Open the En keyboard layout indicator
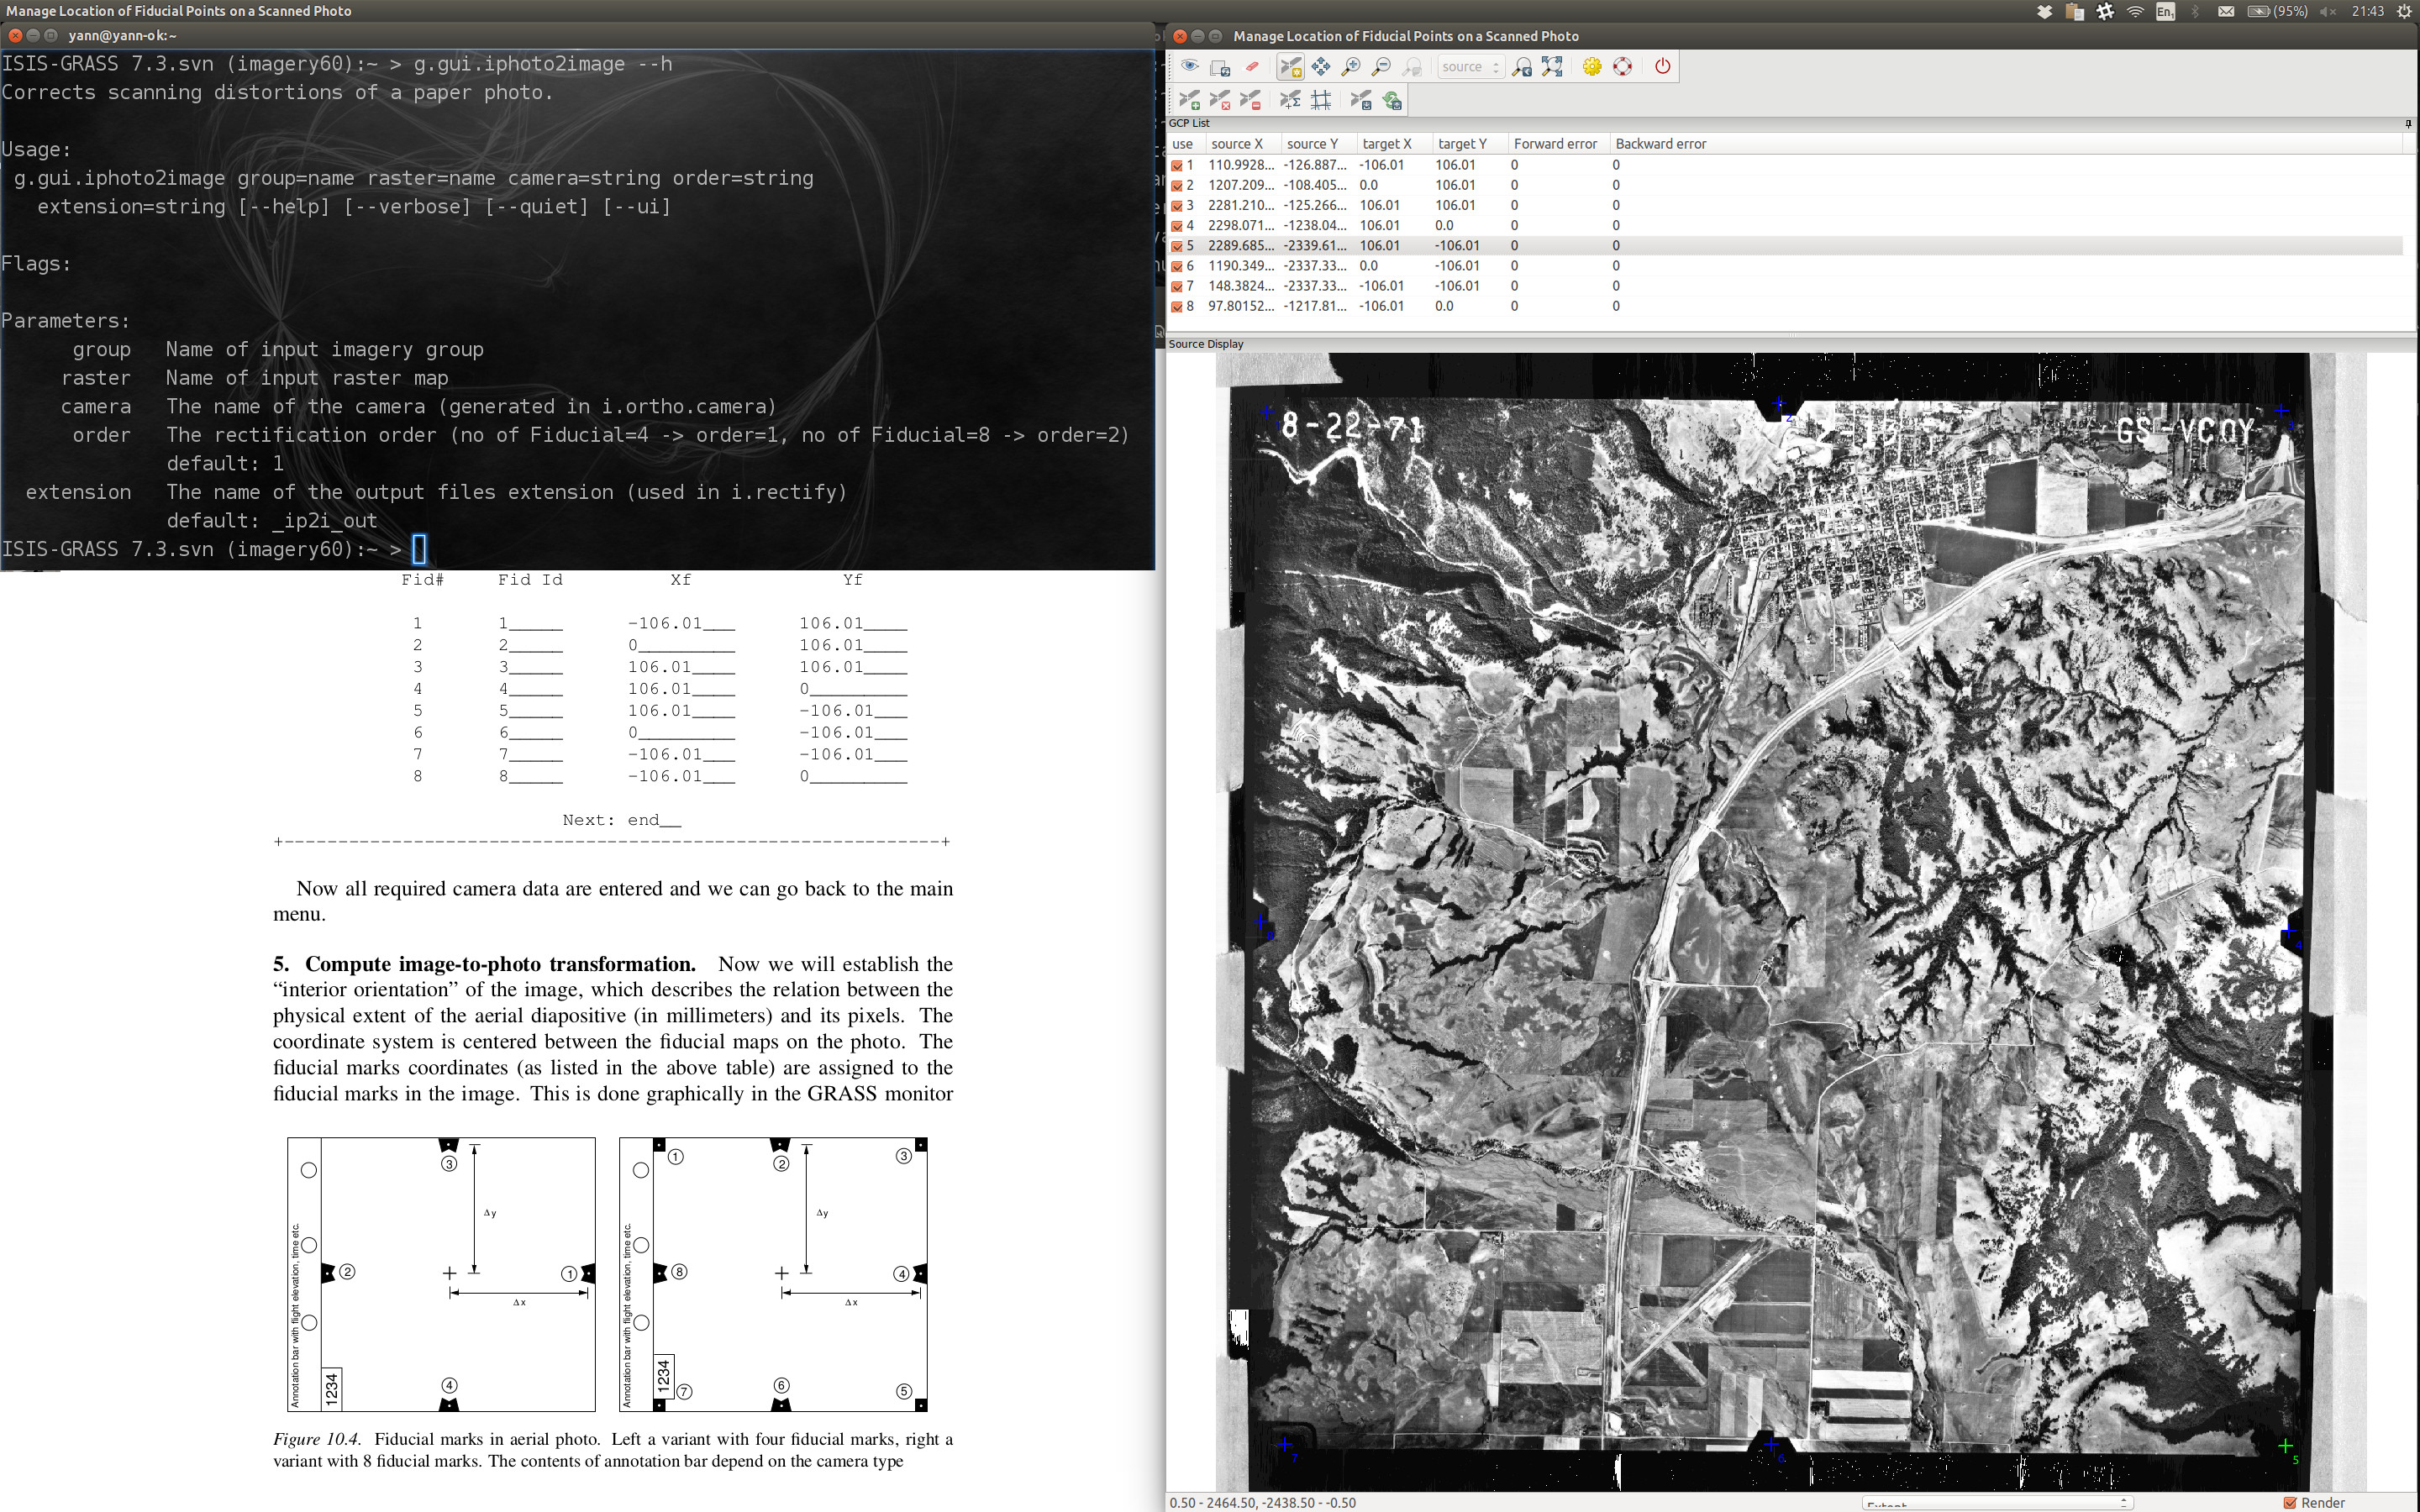This screenshot has height=1512, width=2420. 2165,11
